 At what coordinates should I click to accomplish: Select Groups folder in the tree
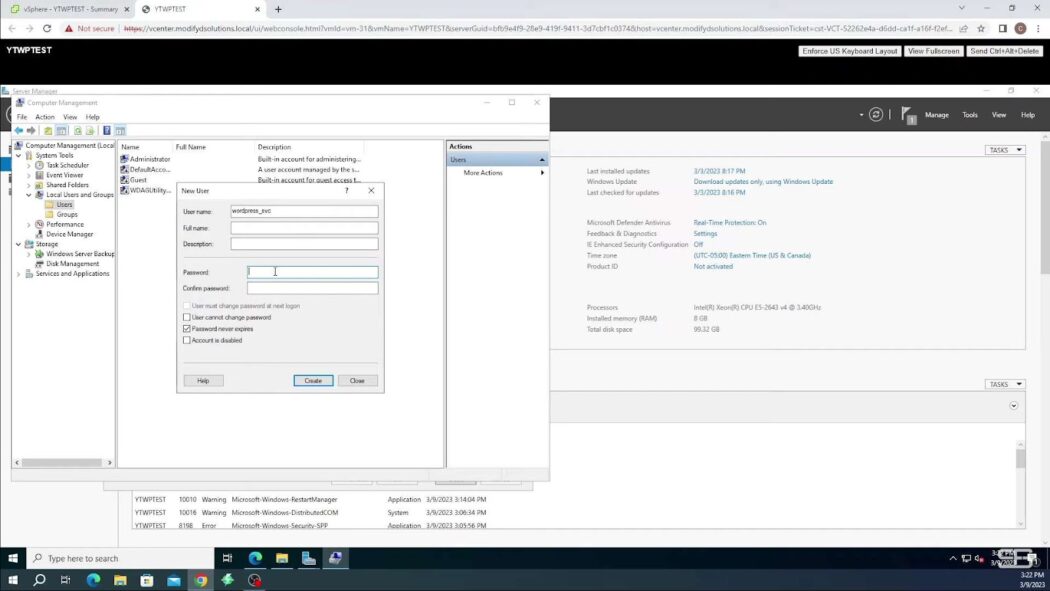click(x=61, y=215)
